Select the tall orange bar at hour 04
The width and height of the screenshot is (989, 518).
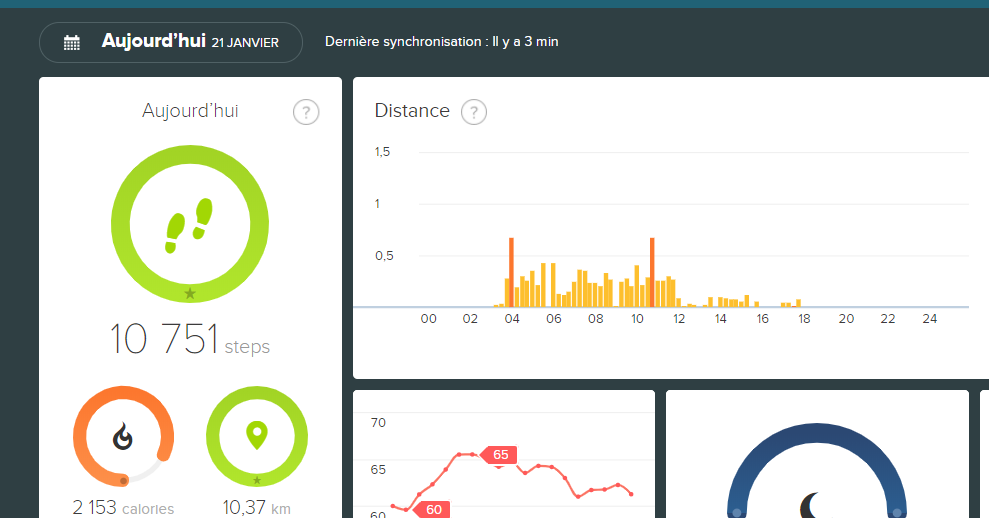[511, 273]
